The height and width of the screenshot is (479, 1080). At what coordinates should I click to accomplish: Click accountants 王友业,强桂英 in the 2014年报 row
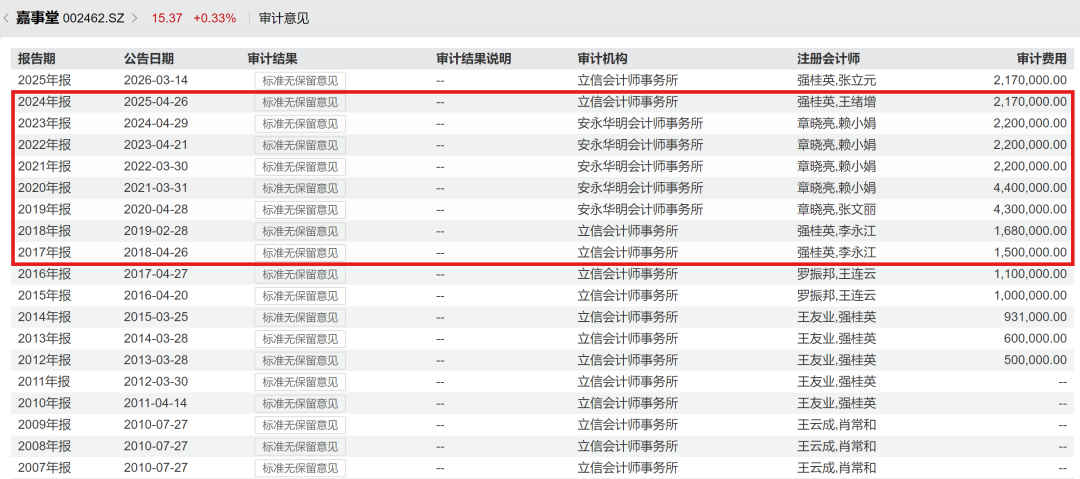836,317
